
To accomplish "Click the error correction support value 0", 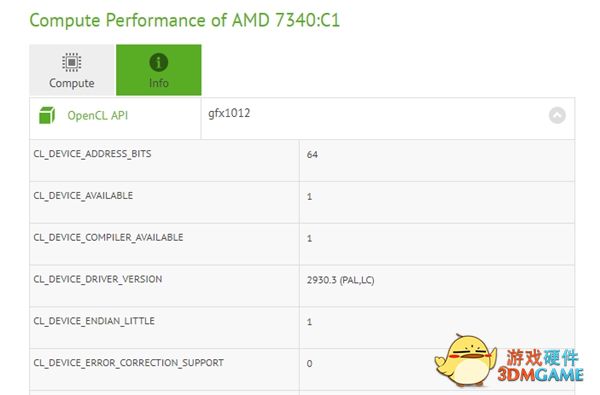I will [309, 364].
